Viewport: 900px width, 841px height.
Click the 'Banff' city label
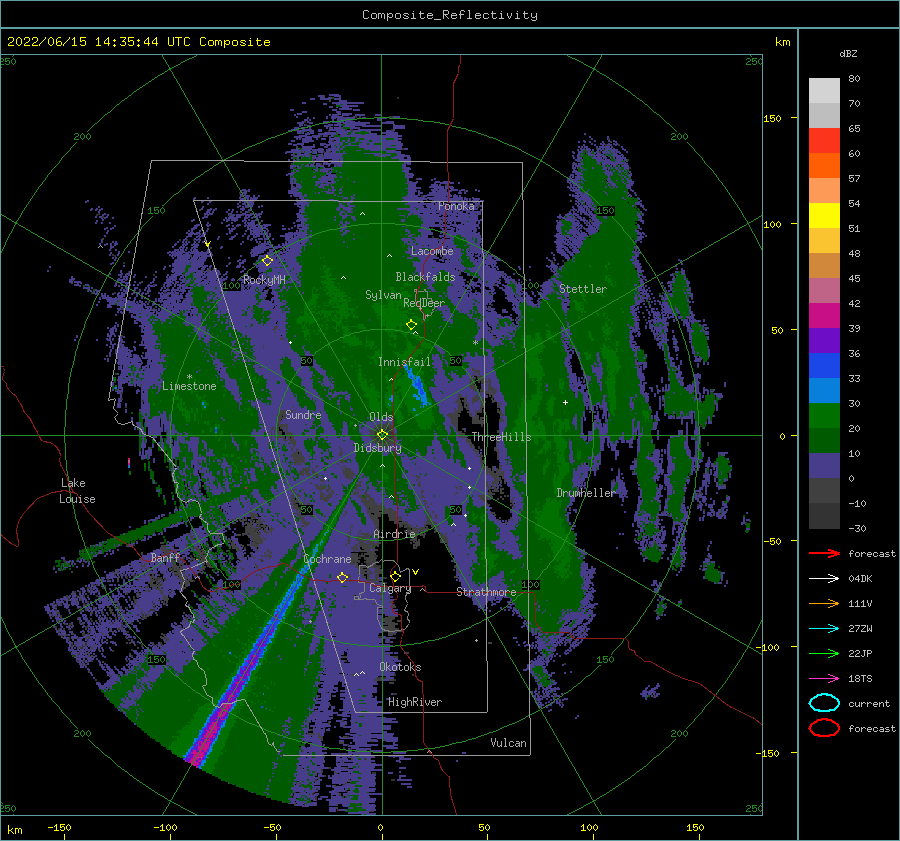[x=165, y=557]
